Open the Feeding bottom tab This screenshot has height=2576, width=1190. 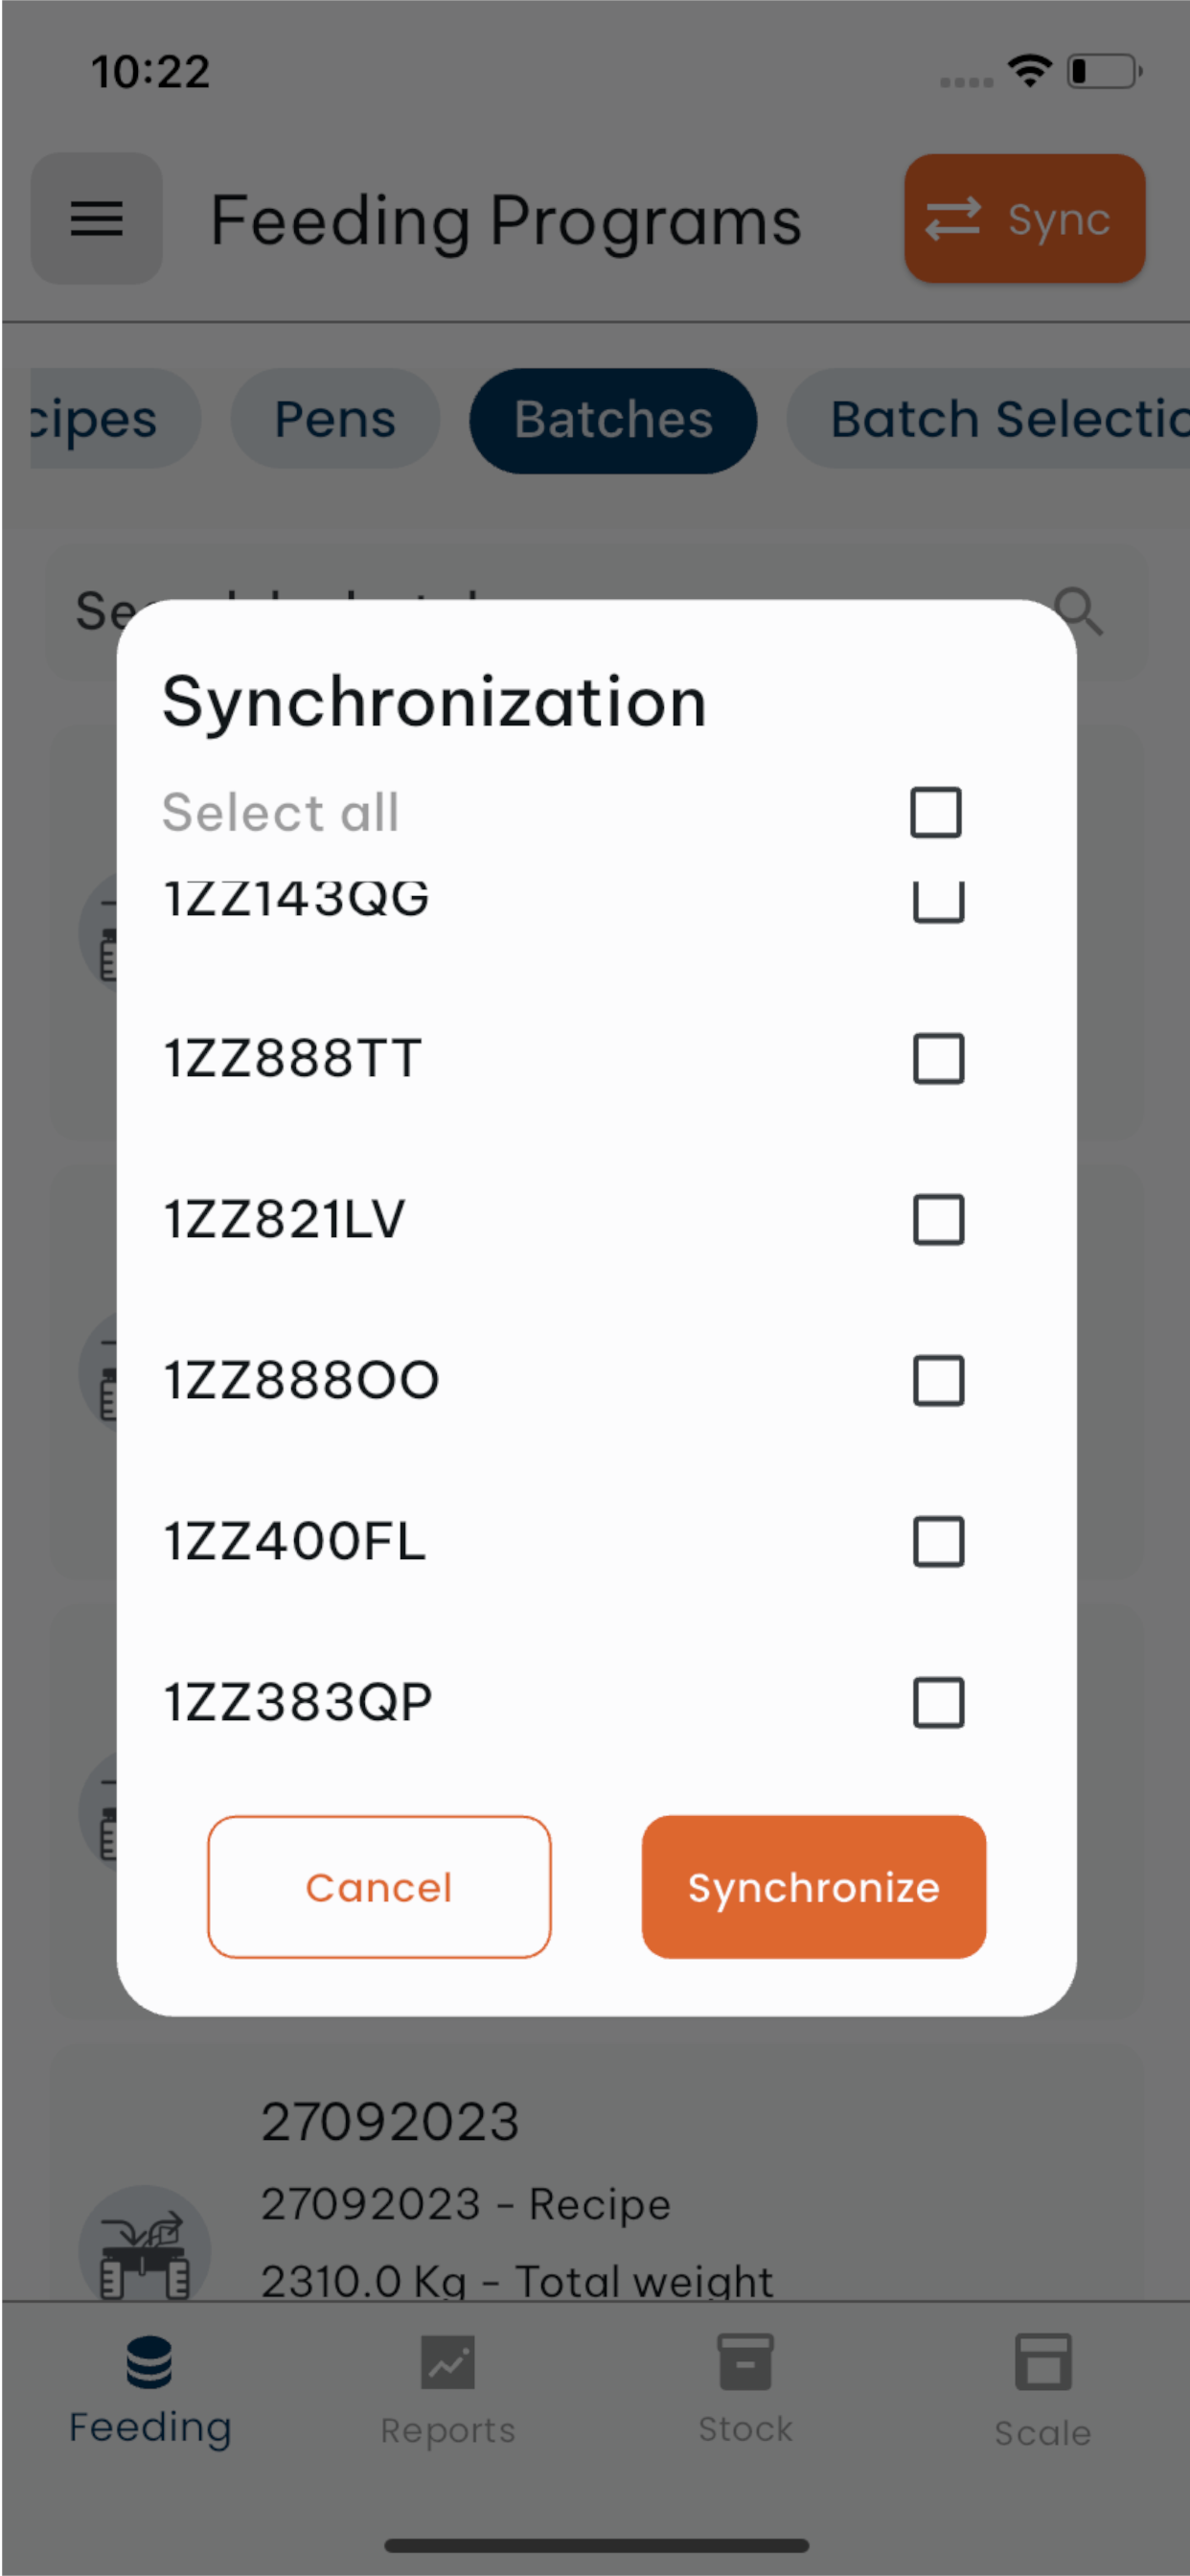150,2391
